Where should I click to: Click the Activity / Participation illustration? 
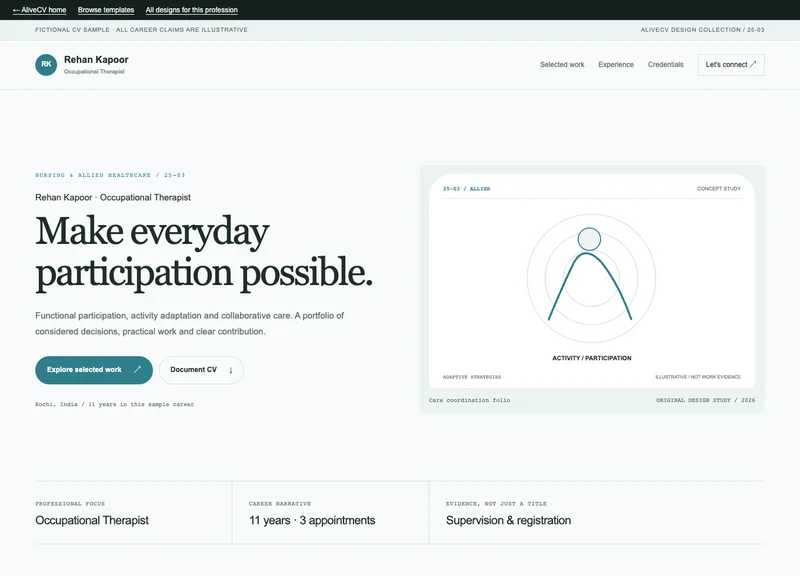(x=591, y=278)
